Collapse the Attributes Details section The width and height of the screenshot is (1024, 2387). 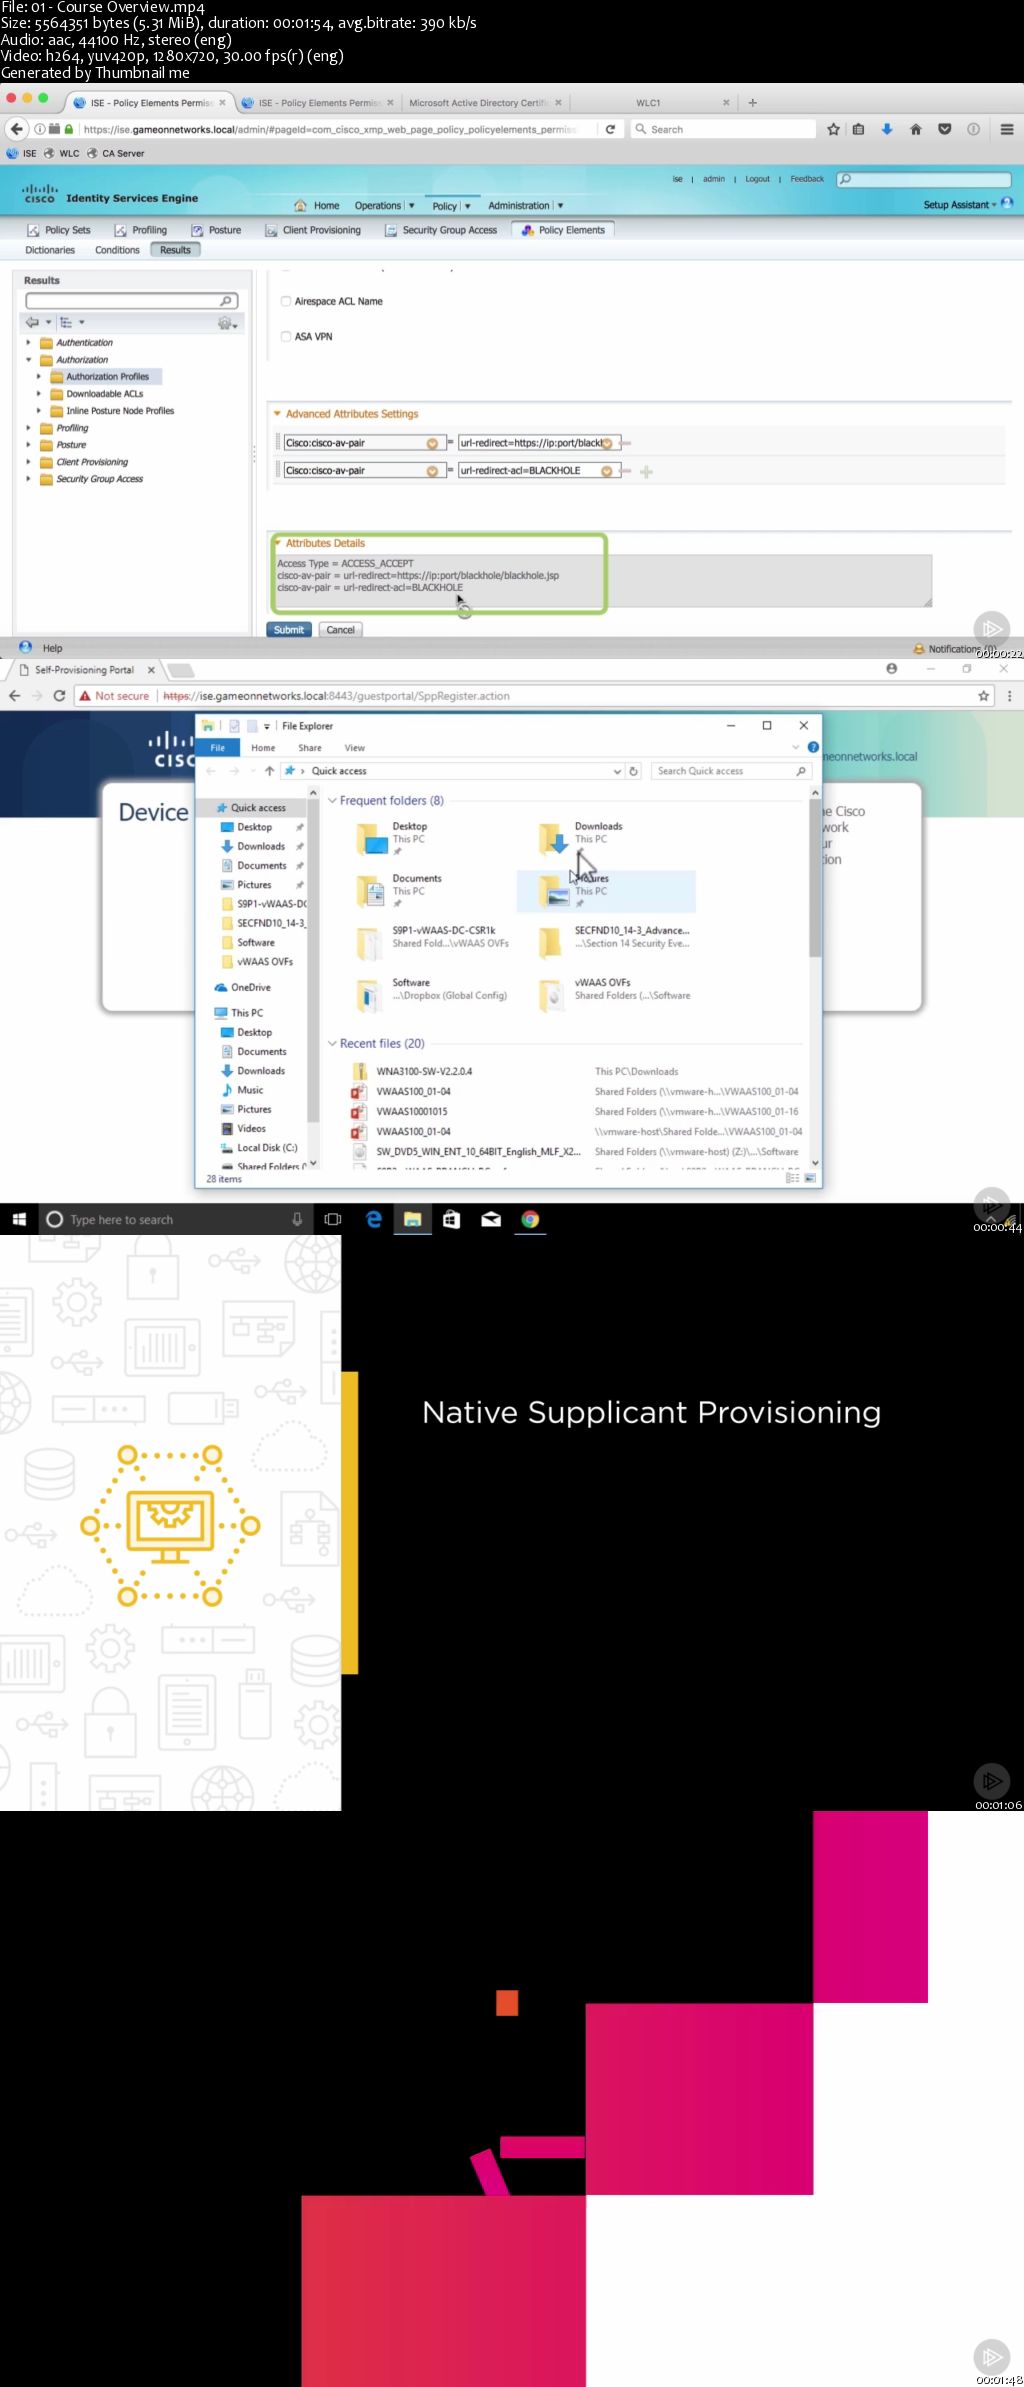tap(277, 543)
